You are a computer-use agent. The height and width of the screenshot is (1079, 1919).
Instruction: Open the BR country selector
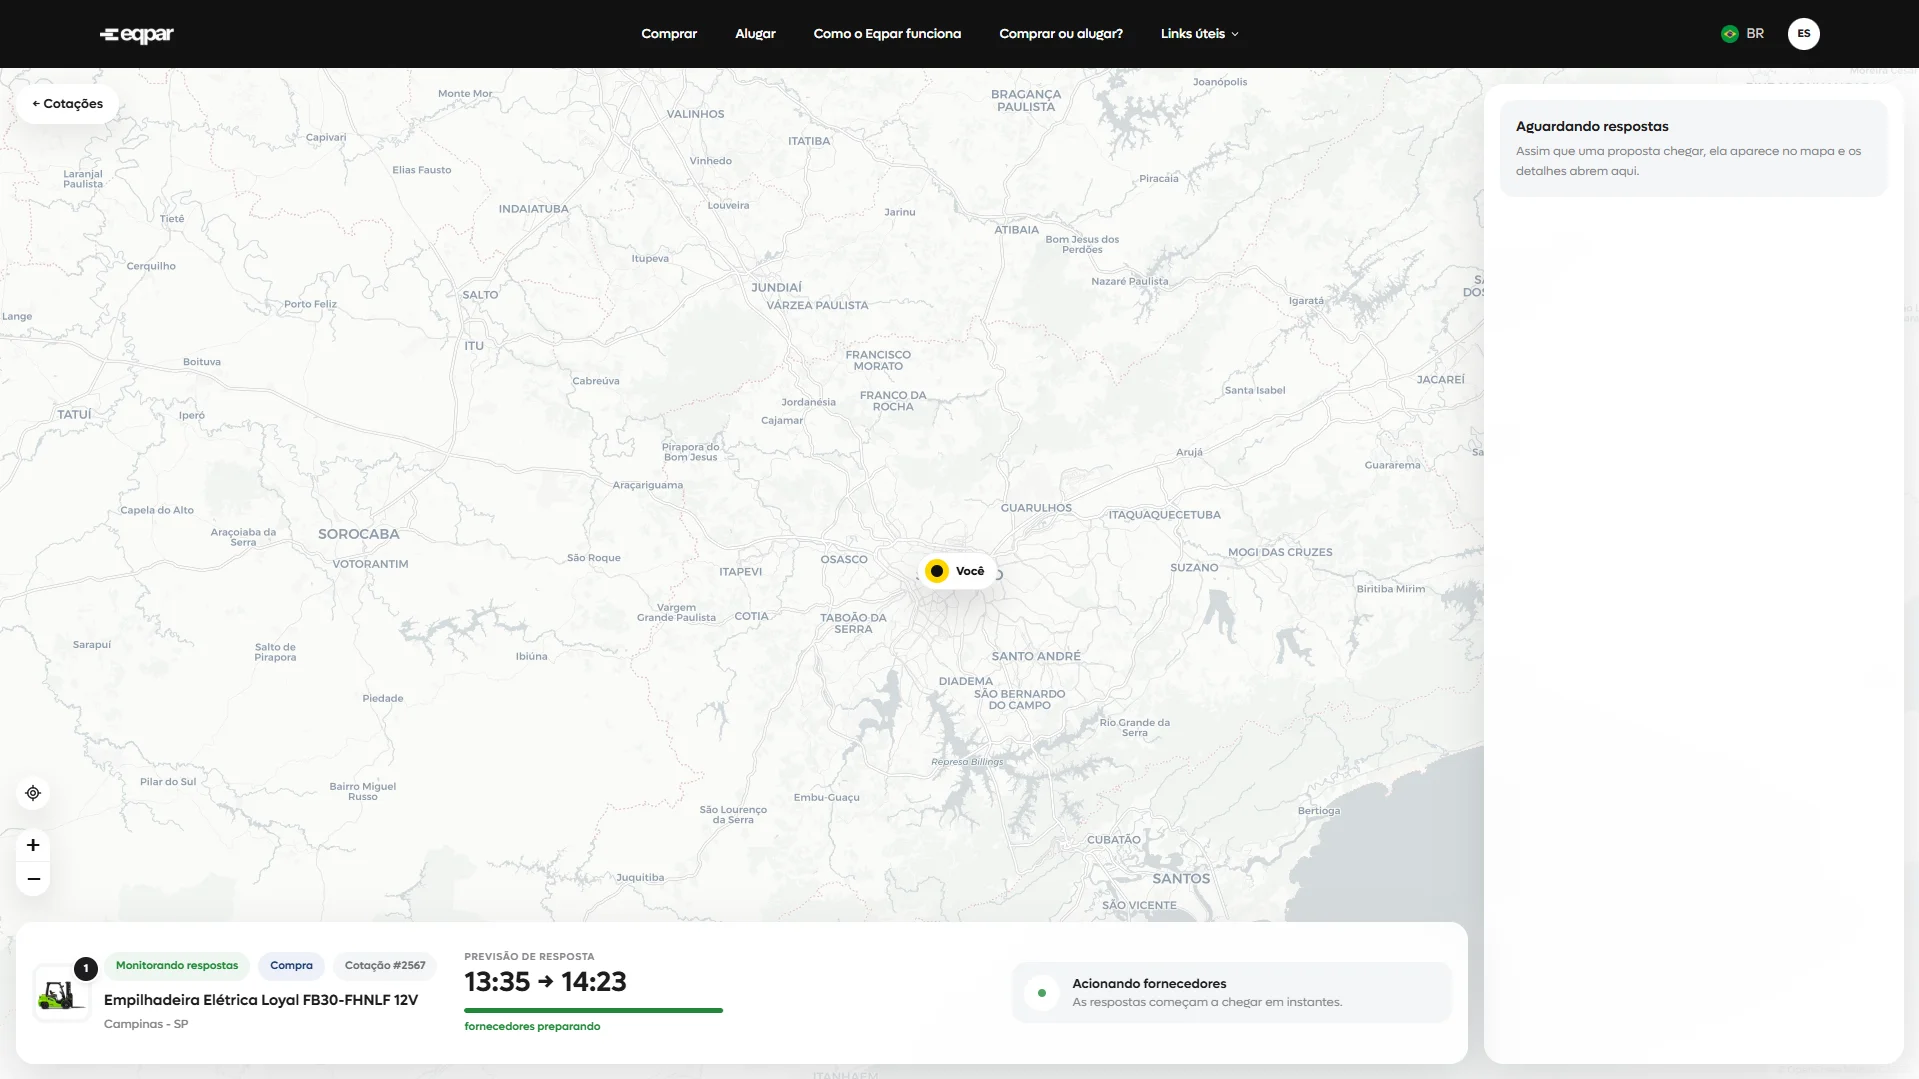1742,34
